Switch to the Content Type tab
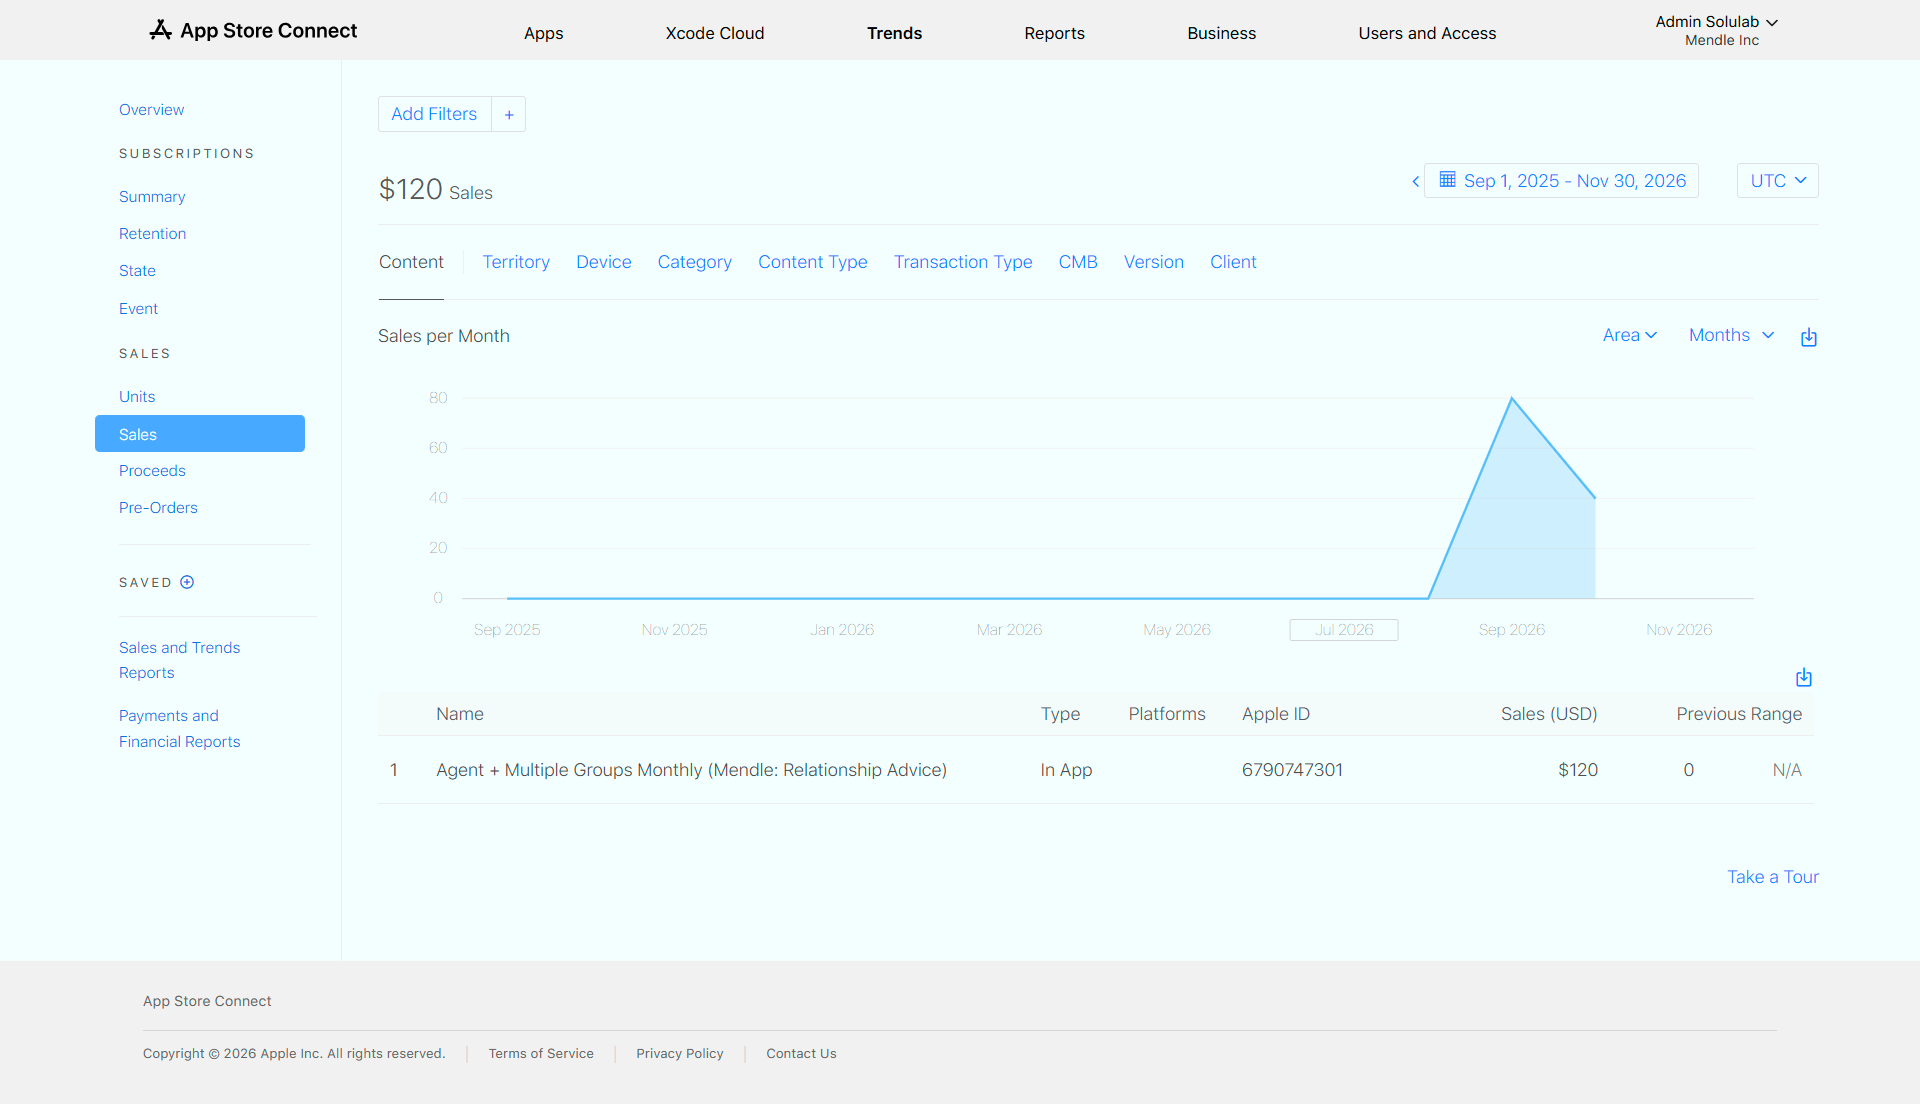Screen dimensions: 1920x1104 tap(813, 262)
